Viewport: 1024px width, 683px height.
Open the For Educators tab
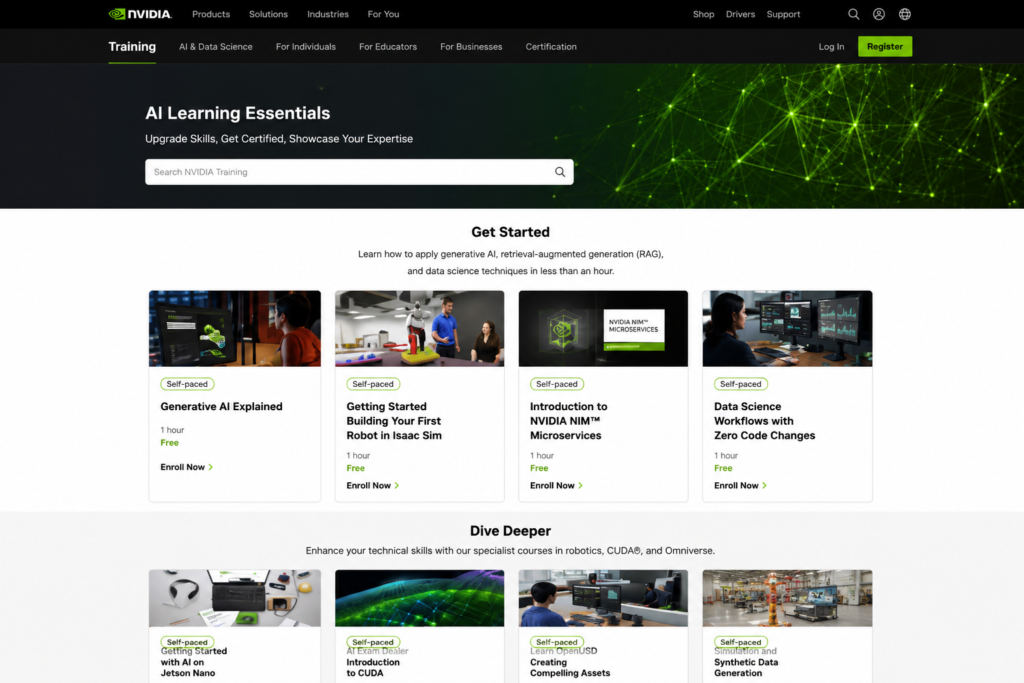pos(388,46)
